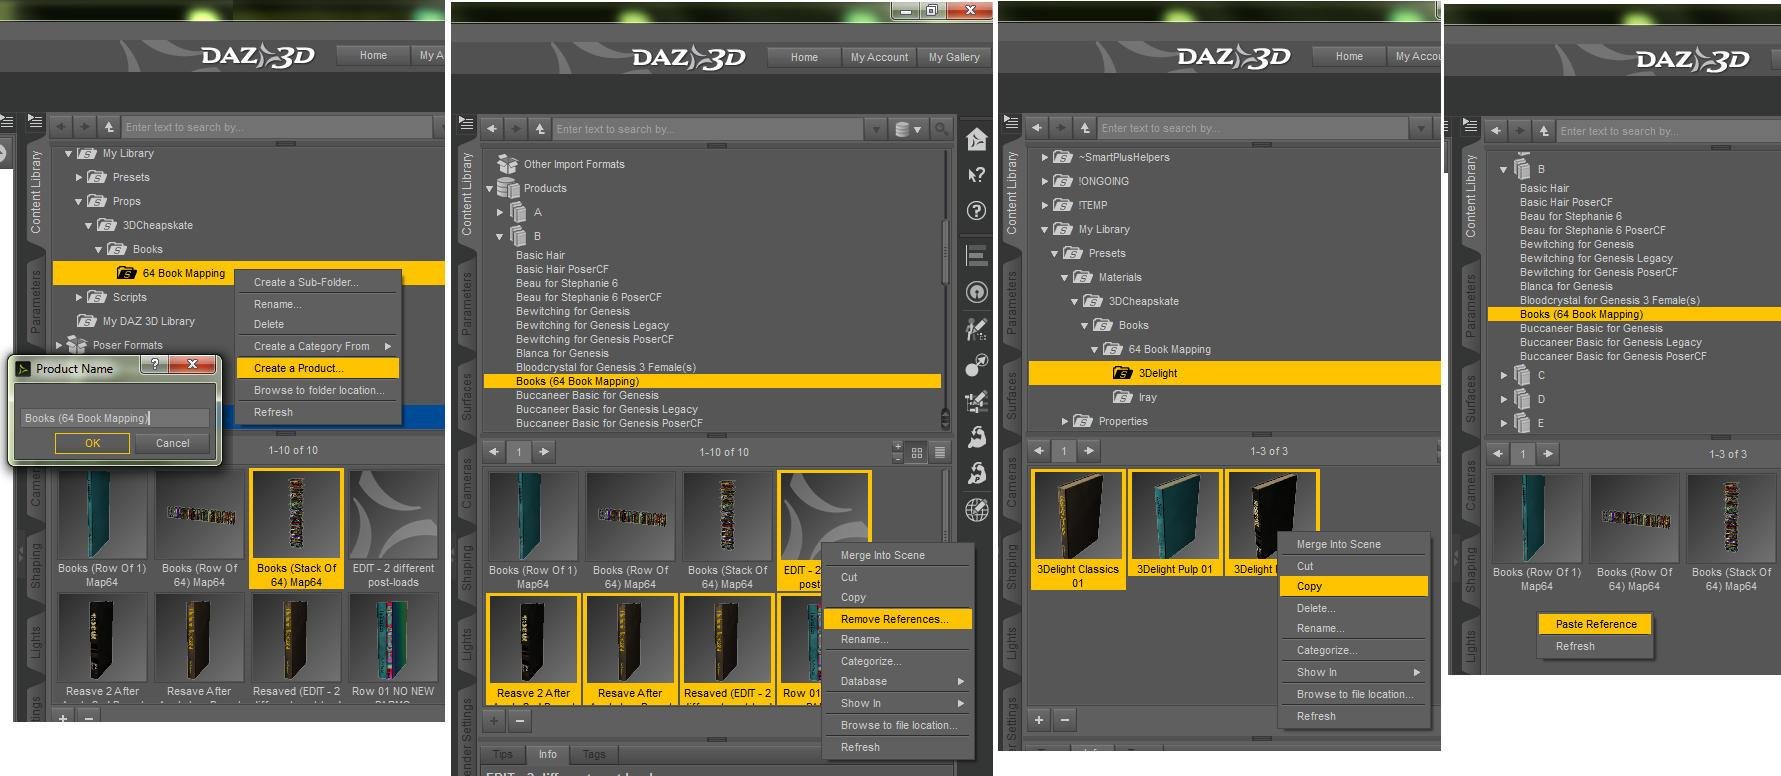The image size is (1781, 776).
Task: Click the plus button below second panel's thumbnails
Action: 494,719
